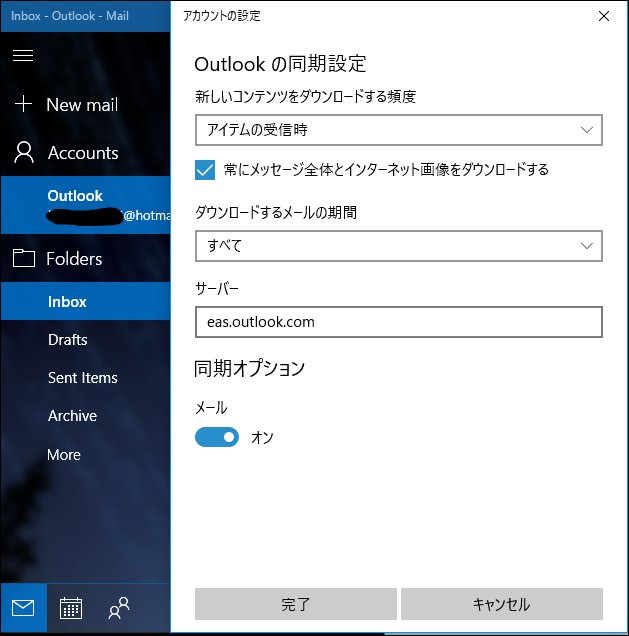Open the hamburger navigation menu
The width and height of the screenshot is (629, 636).
click(x=23, y=55)
